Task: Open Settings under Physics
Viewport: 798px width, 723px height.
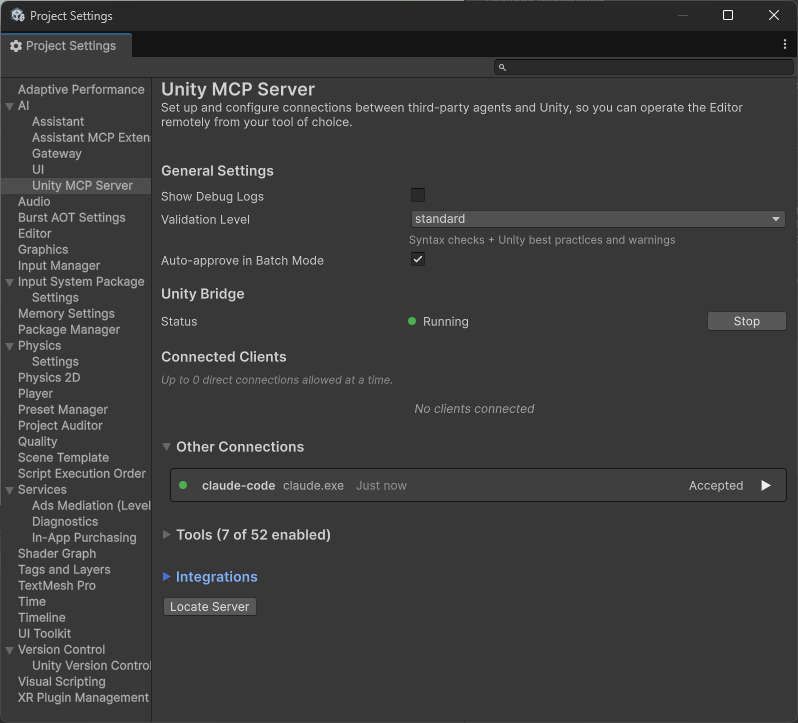Action: click(55, 362)
